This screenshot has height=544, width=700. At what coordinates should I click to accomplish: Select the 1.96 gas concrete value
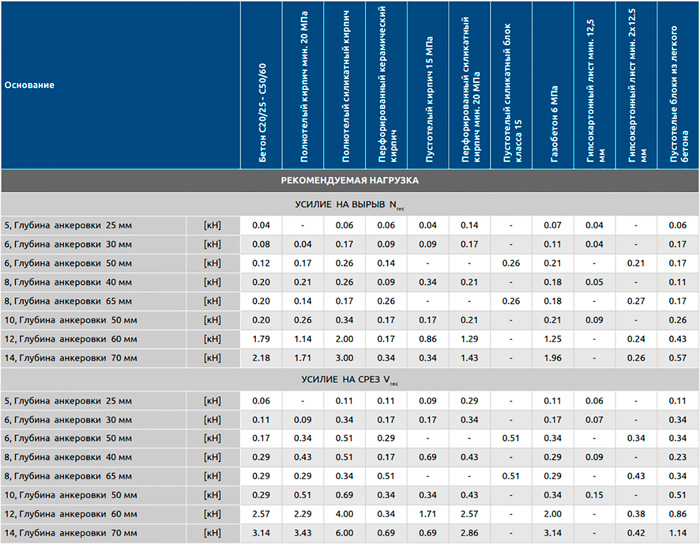553,358
